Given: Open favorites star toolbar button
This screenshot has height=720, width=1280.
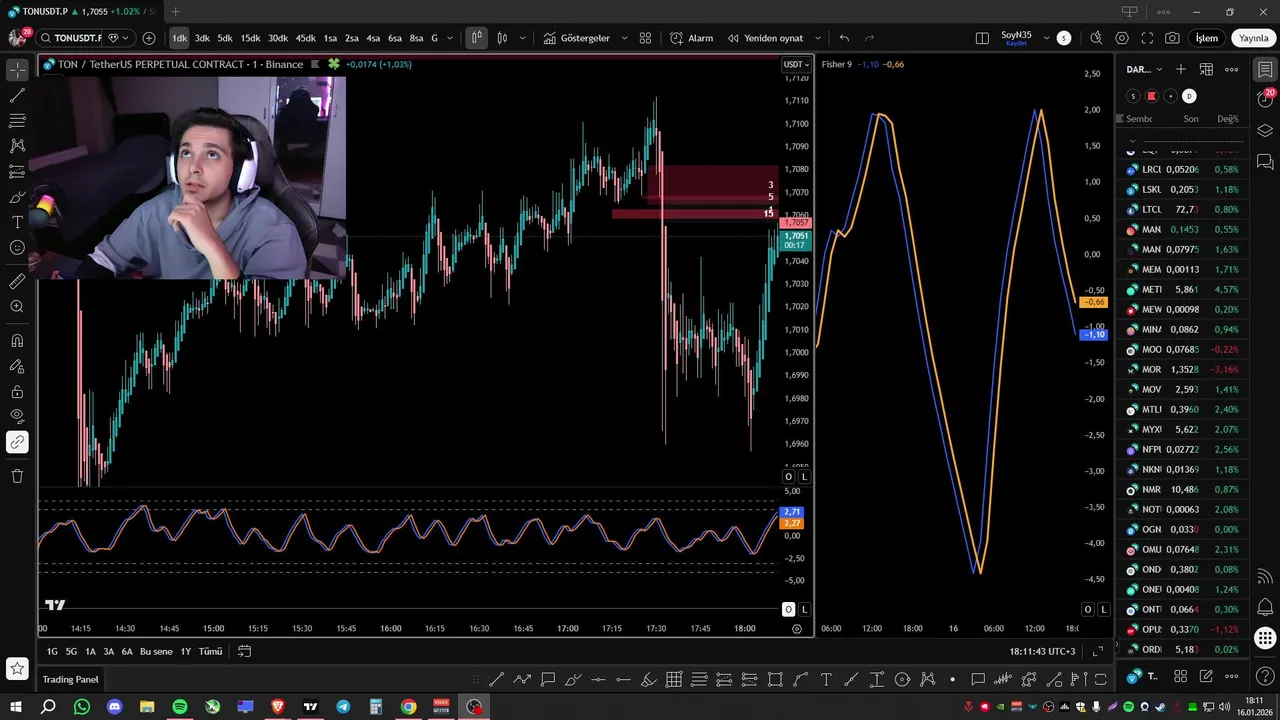Looking at the screenshot, I should (17, 668).
